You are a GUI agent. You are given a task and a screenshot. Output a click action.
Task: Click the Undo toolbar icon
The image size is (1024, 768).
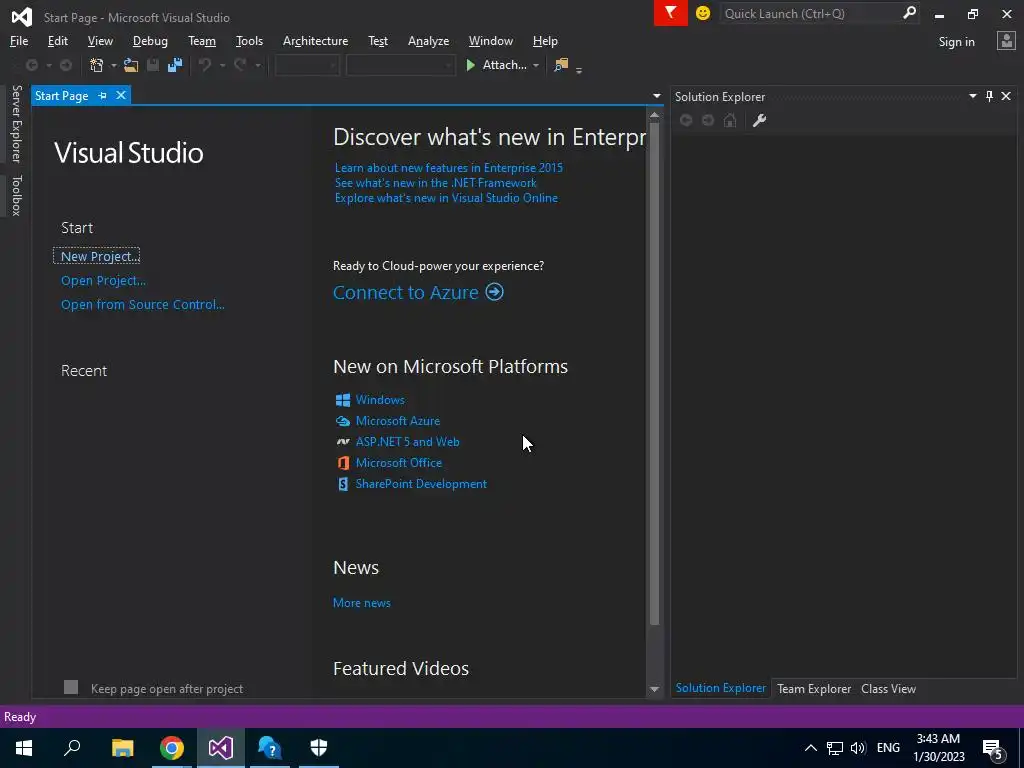point(205,65)
